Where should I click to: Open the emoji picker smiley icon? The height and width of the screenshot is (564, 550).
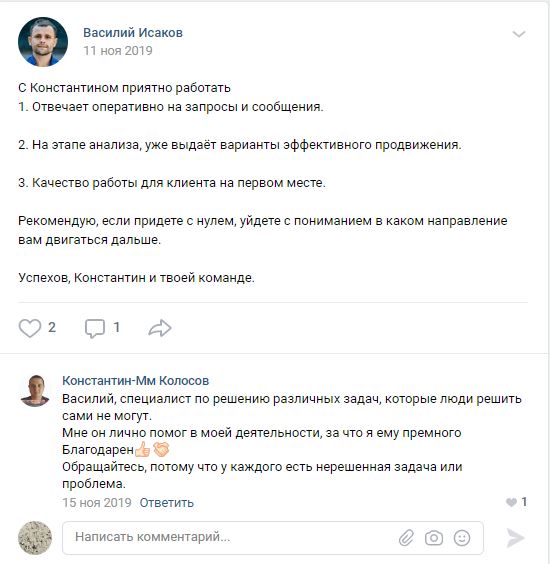coord(462,538)
